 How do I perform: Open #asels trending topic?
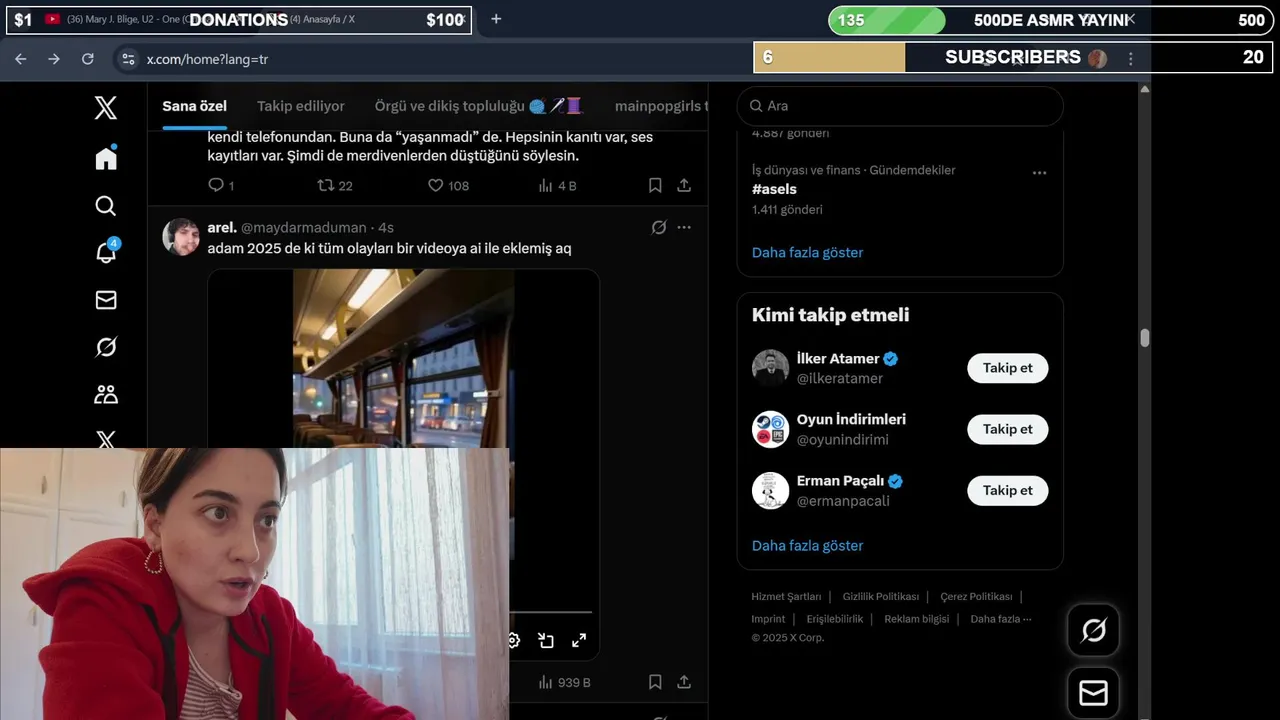775,189
